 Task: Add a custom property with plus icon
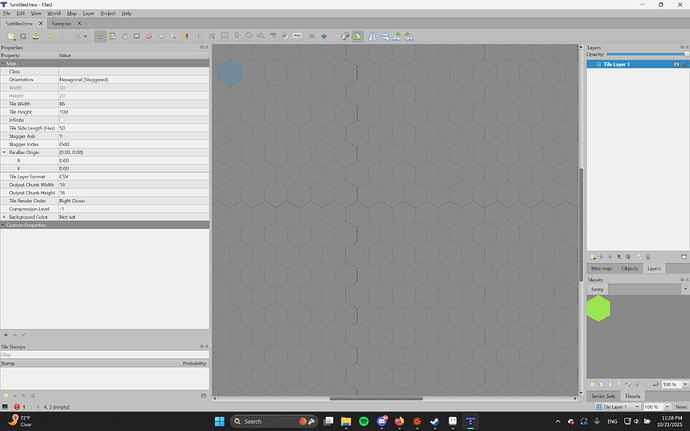(6, 335)
